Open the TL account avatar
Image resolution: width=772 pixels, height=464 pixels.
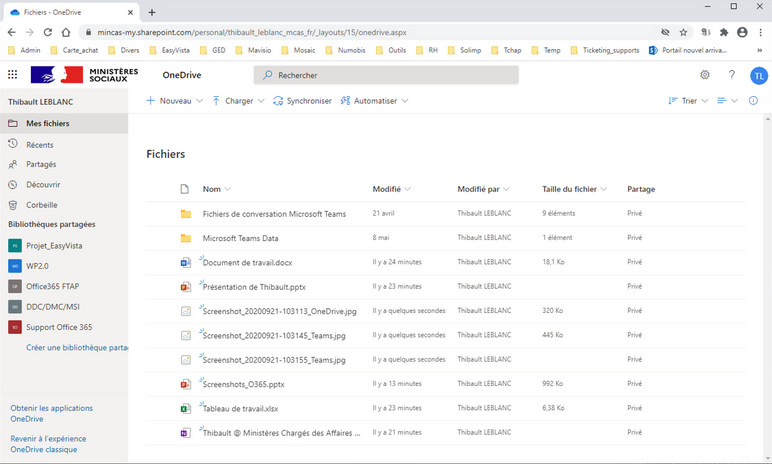tap(758, 75)
